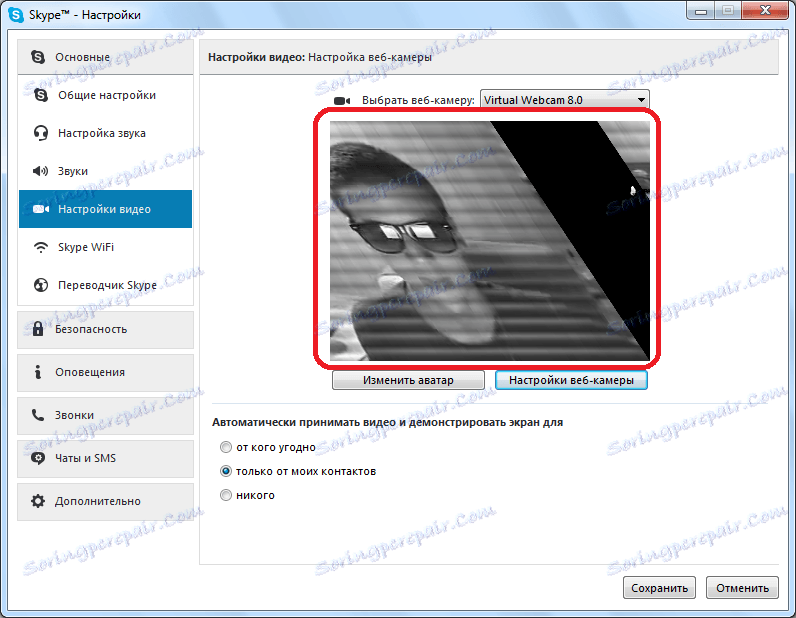Screen dimensions: 796x618
Task: Choose the 'никого' radio option
Action: (x=226, y=495)
